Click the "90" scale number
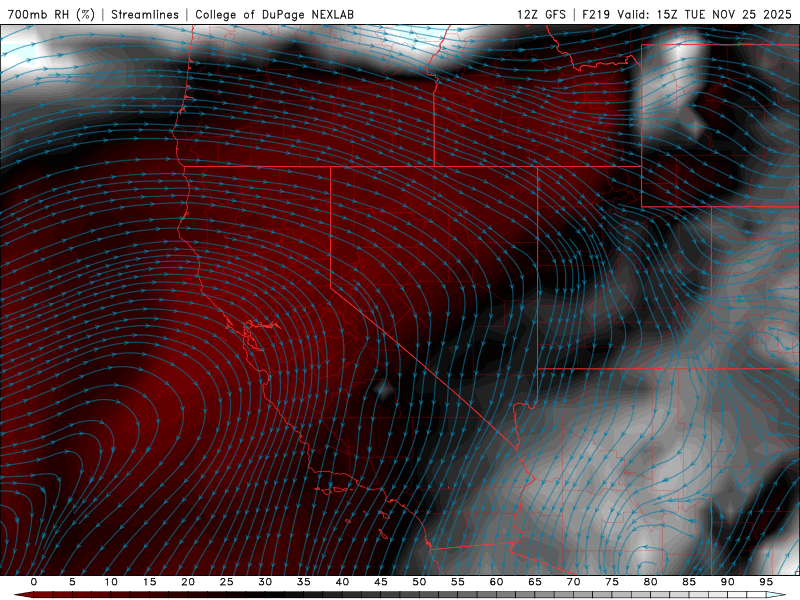This screenshot has height=600, width=800. tap(727, 582)
